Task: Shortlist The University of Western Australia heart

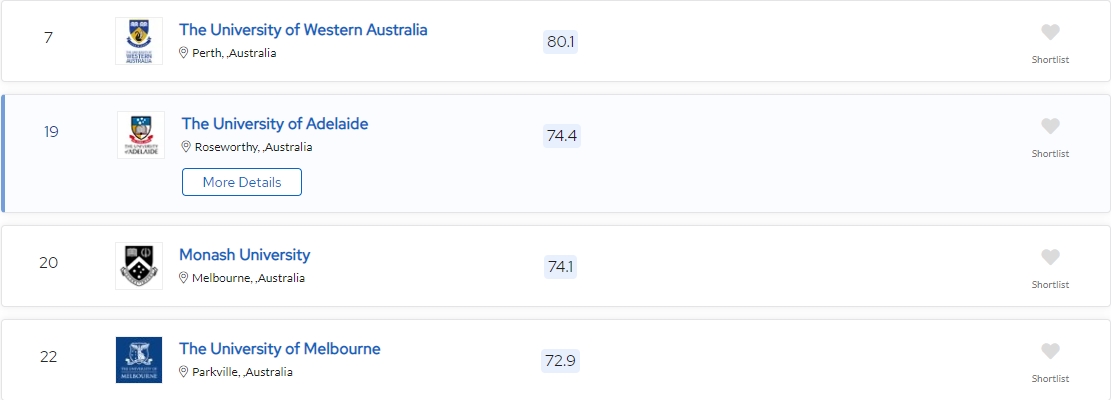Action: [x=1050, y=33]
